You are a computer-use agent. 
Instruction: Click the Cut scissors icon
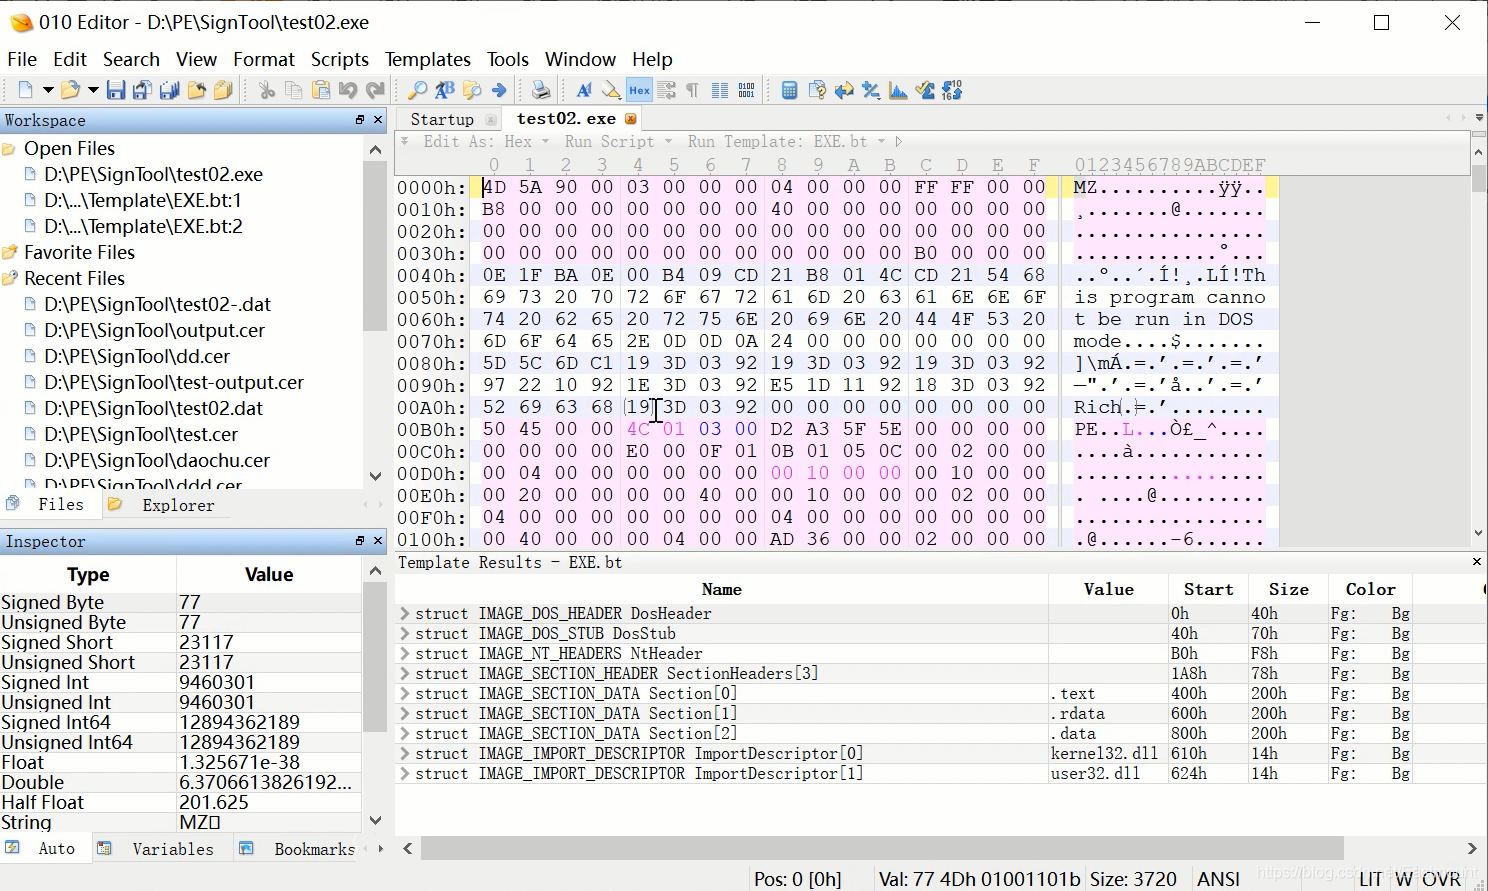tap(267, 90)
